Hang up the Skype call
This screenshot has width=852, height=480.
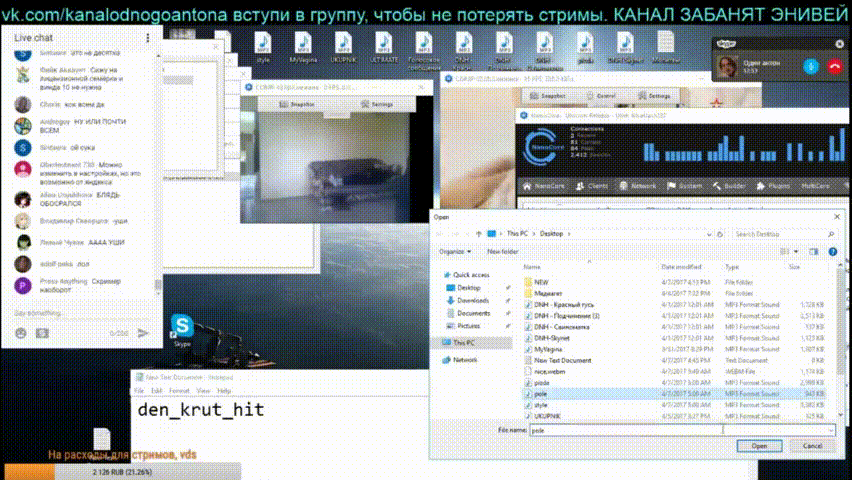tap(835, 66)
